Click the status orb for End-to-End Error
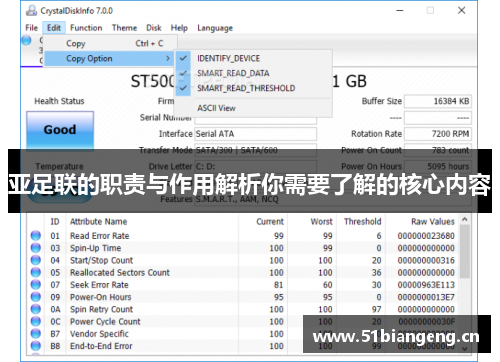This screenshot has width=500, height=362. tap(36, 346)
